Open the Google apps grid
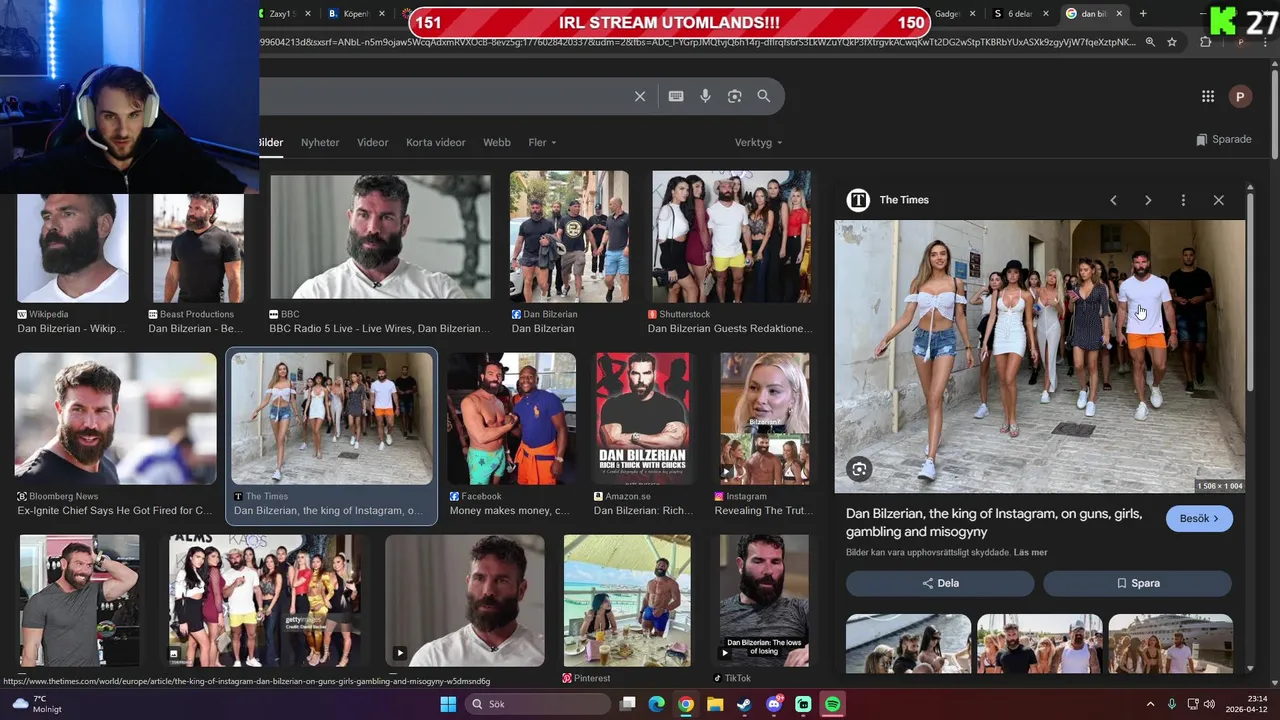The width and height of the screenshot is (1280, 720). [x=1208, y=96]
